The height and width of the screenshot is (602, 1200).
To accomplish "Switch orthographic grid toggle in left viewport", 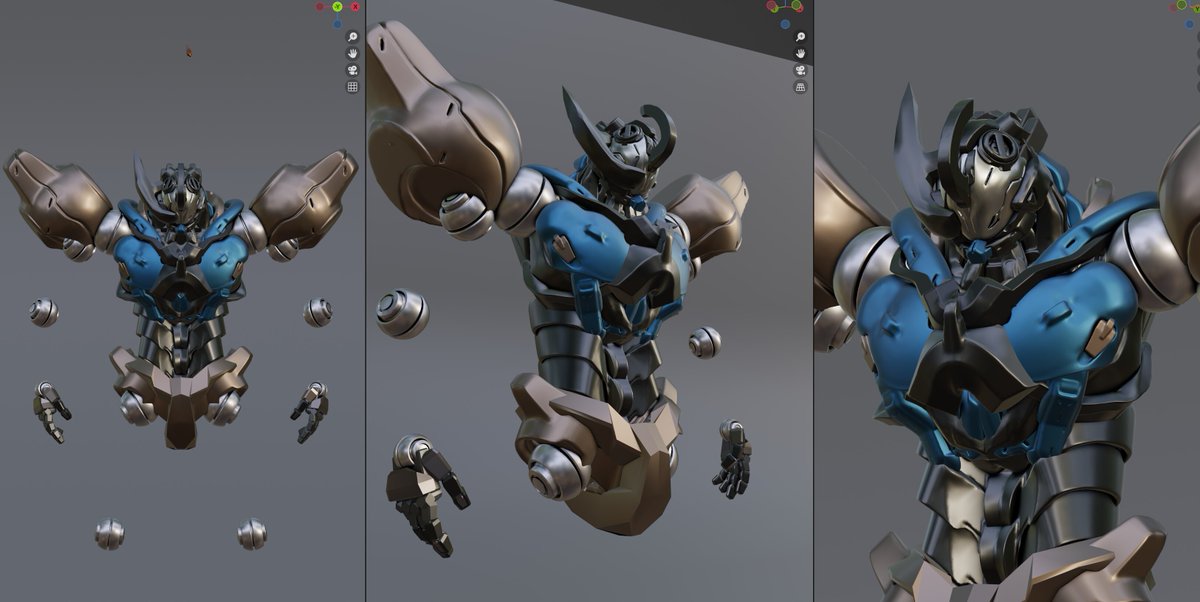I will click(352, 87).
